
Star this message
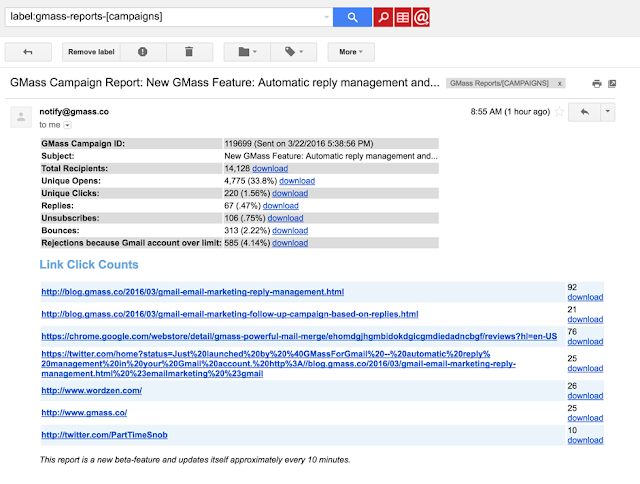pyautogui.click(x=560, y=111)
